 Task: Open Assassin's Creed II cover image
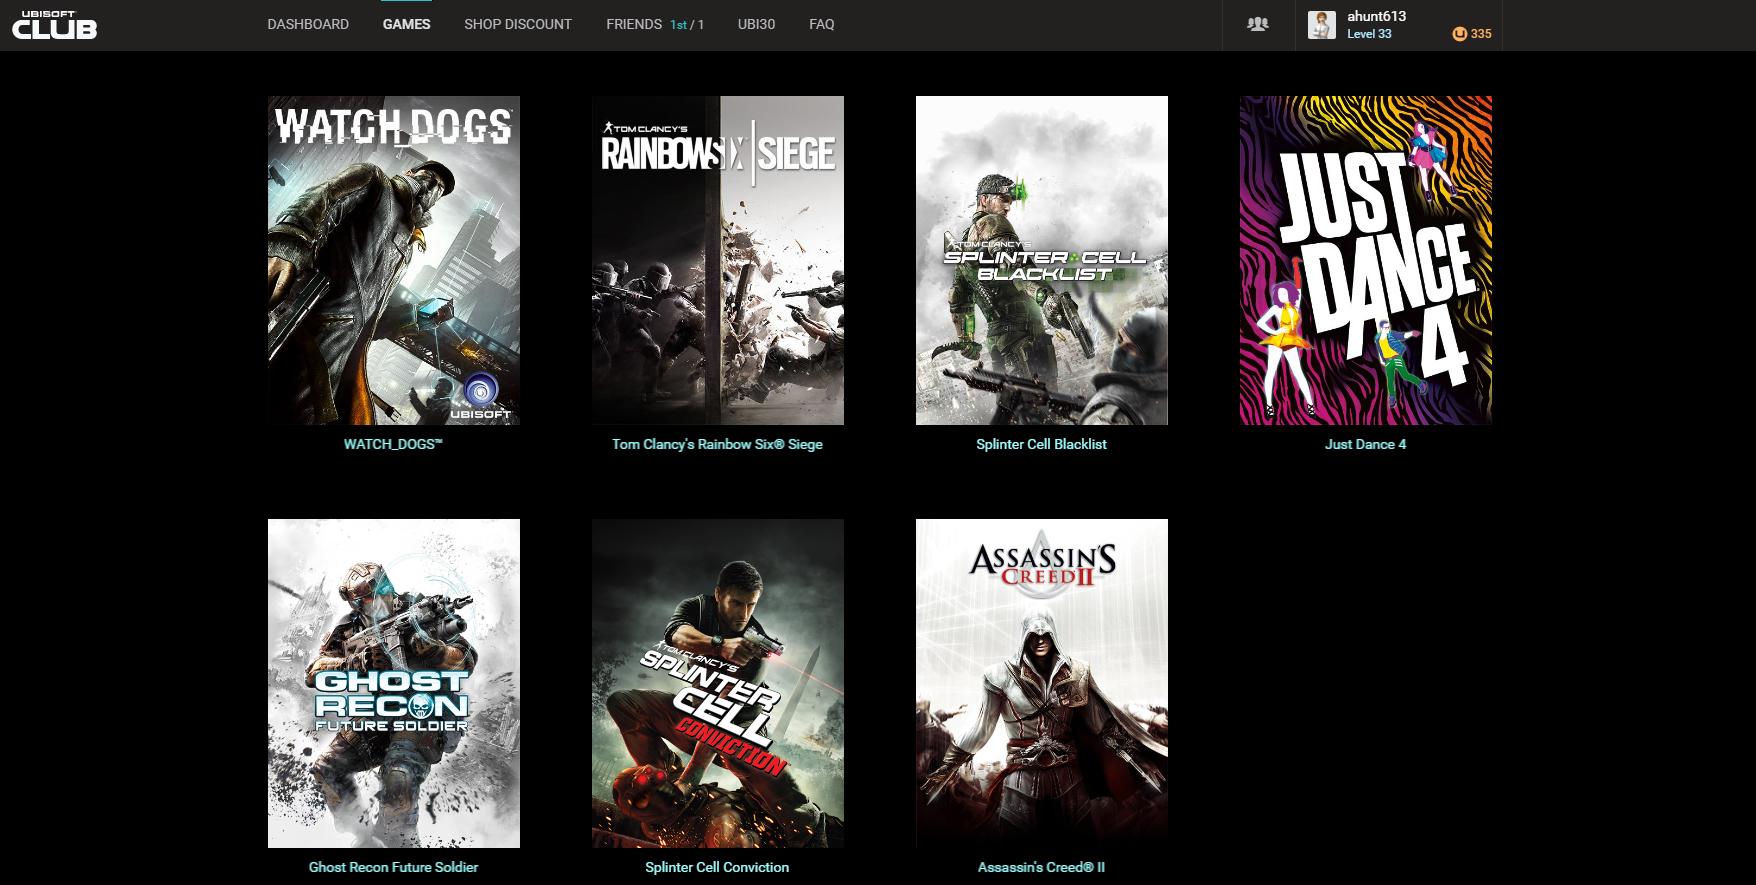pyautogui.click(x=1042, y=683)
